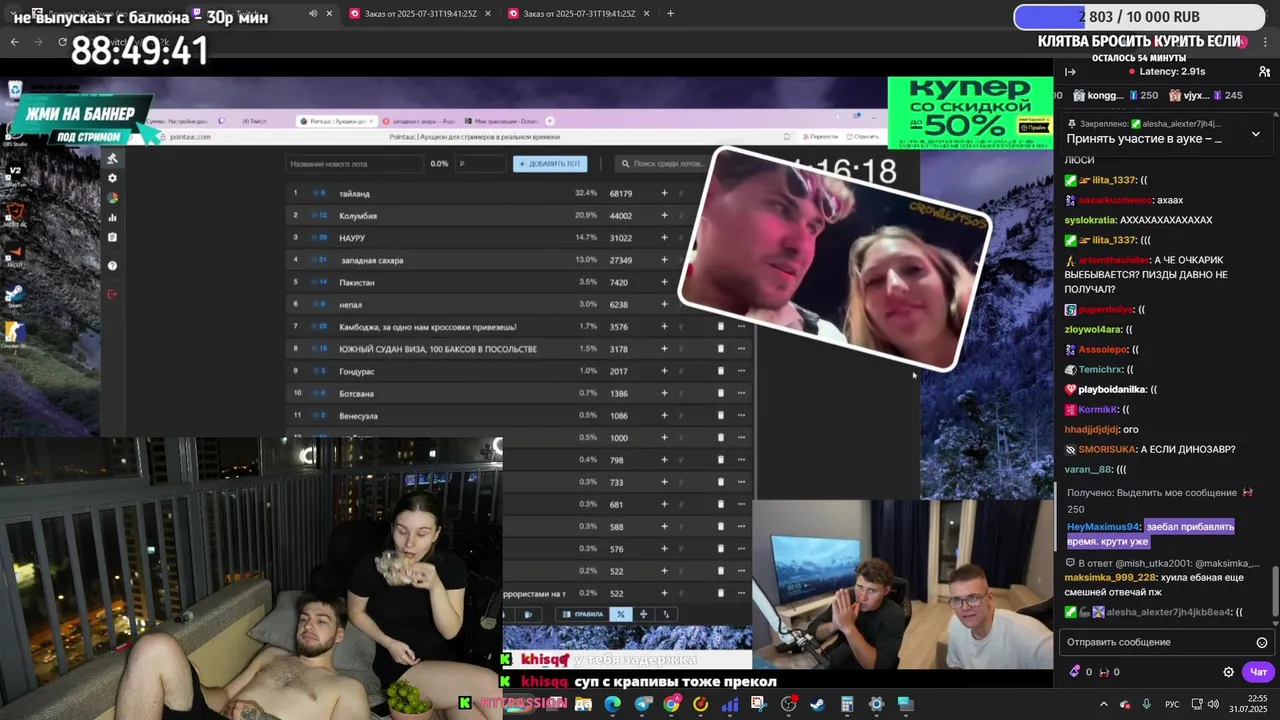Open a new browser tab with plus
The width and height of the screenshot is (1280, 720).
670,14
